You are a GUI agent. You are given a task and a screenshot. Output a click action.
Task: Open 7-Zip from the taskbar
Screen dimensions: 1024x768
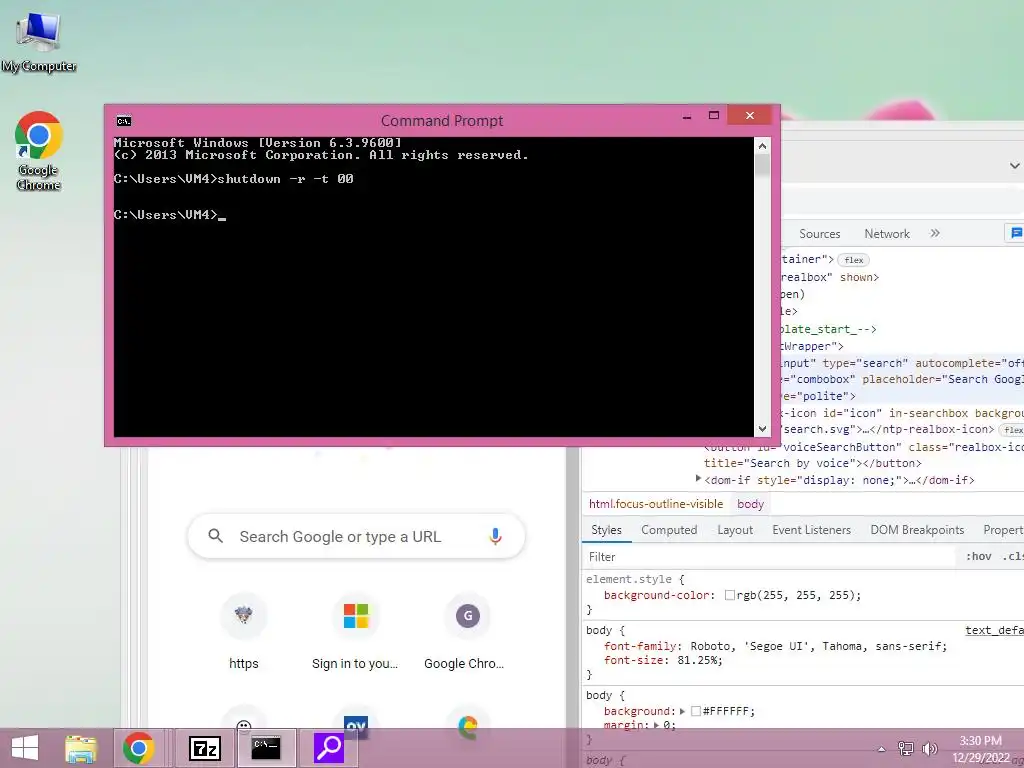(204, 748)
